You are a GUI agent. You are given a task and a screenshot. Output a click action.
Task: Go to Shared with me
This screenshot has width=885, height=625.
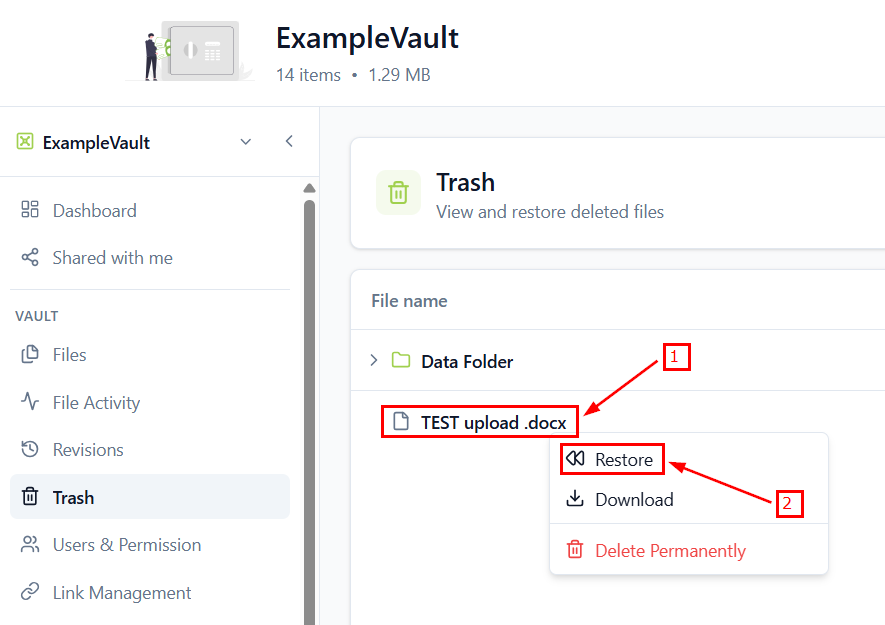point(112,258)
